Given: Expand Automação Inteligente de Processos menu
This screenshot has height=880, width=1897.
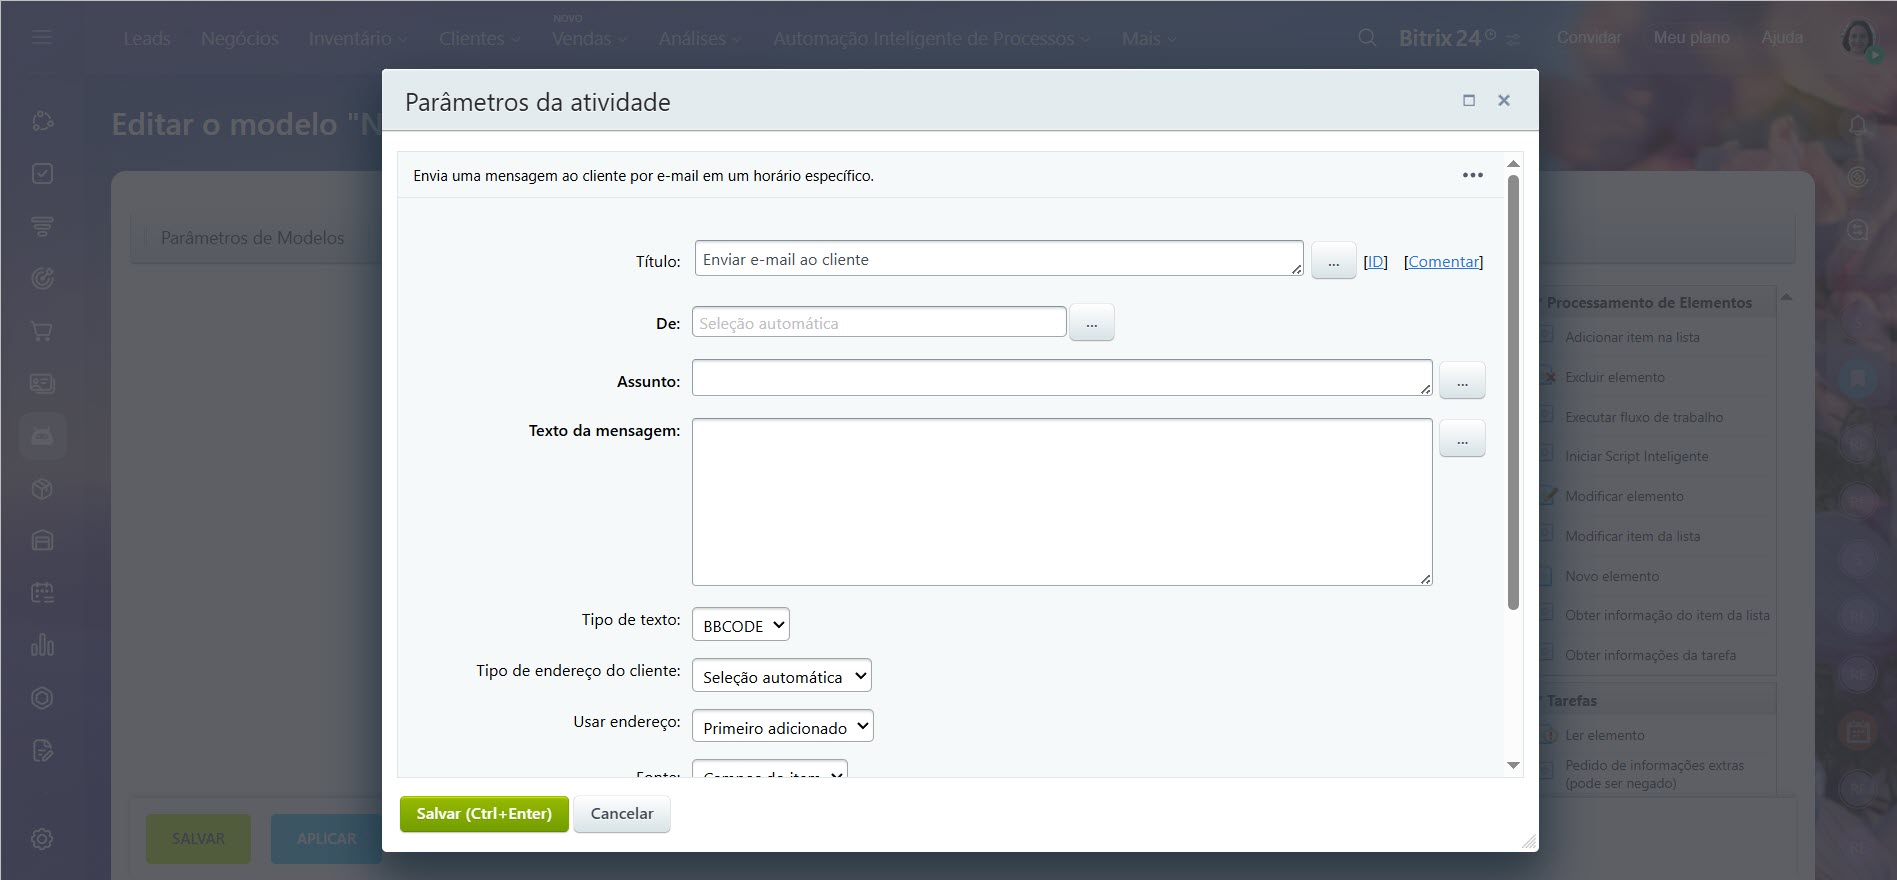Looking at the screenshot, I should pos(931,38).
